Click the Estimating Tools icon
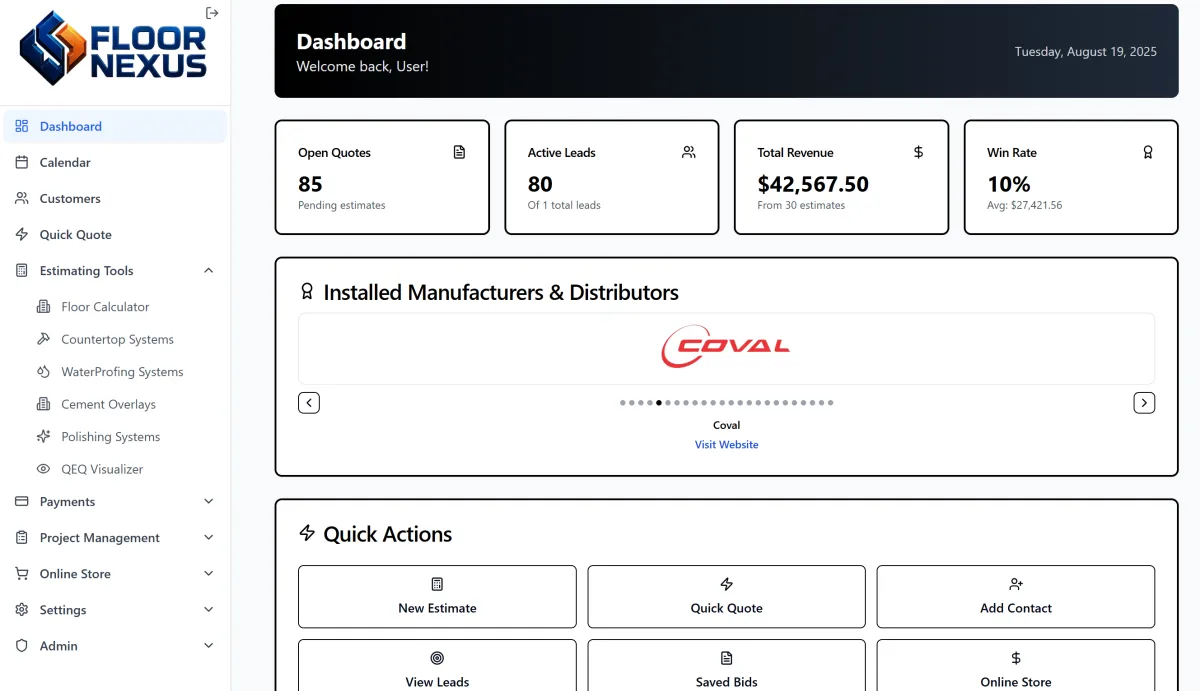The width and height of the screenshot is (1200, 691). [x=22, y=270]
